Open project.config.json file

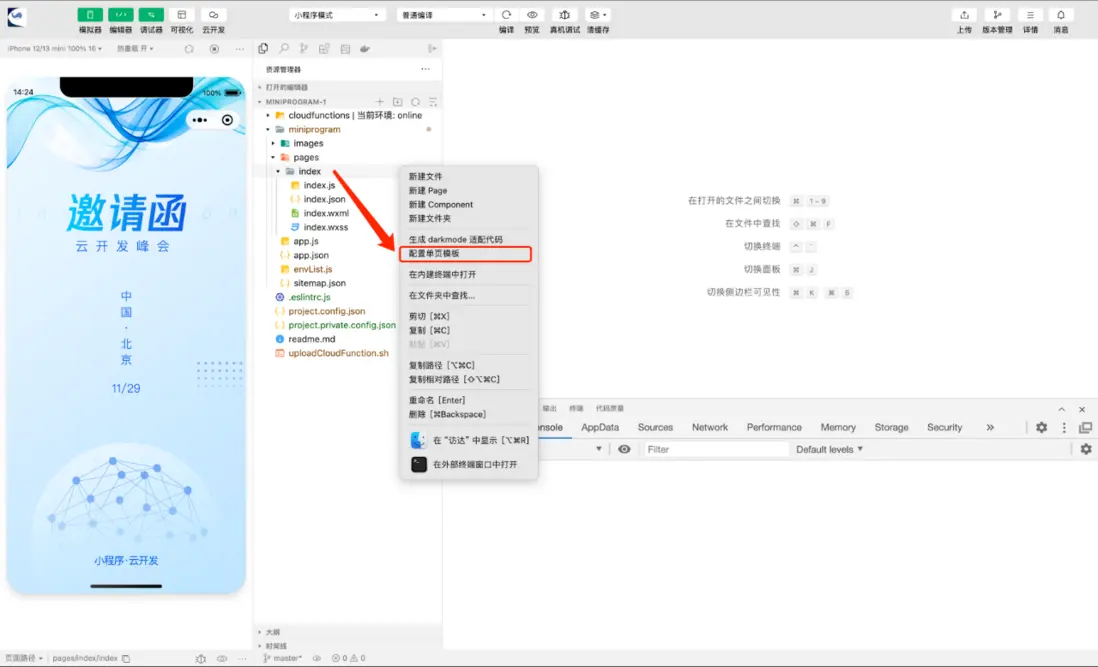point(326,311)
